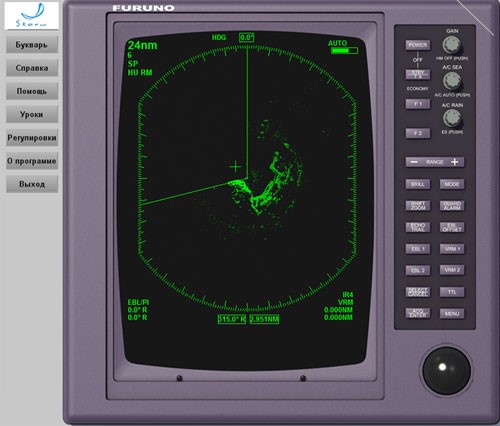Toggle the ECHO TRAIL button
This screenshot has height=426, width=500.
[418, 227]
